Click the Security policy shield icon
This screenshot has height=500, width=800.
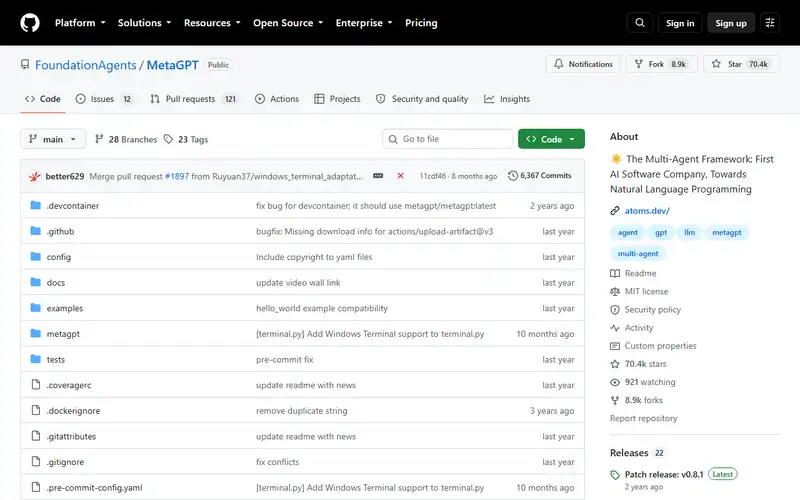615,310
